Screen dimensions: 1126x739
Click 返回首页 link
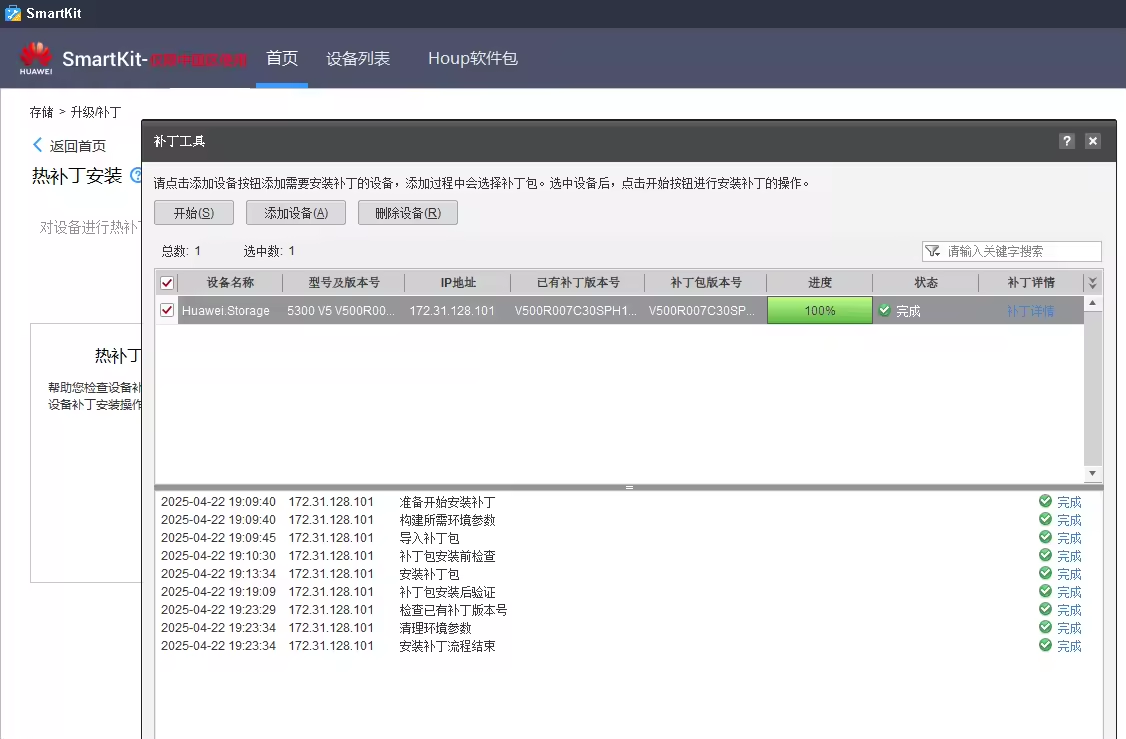(x=78, y=146)
